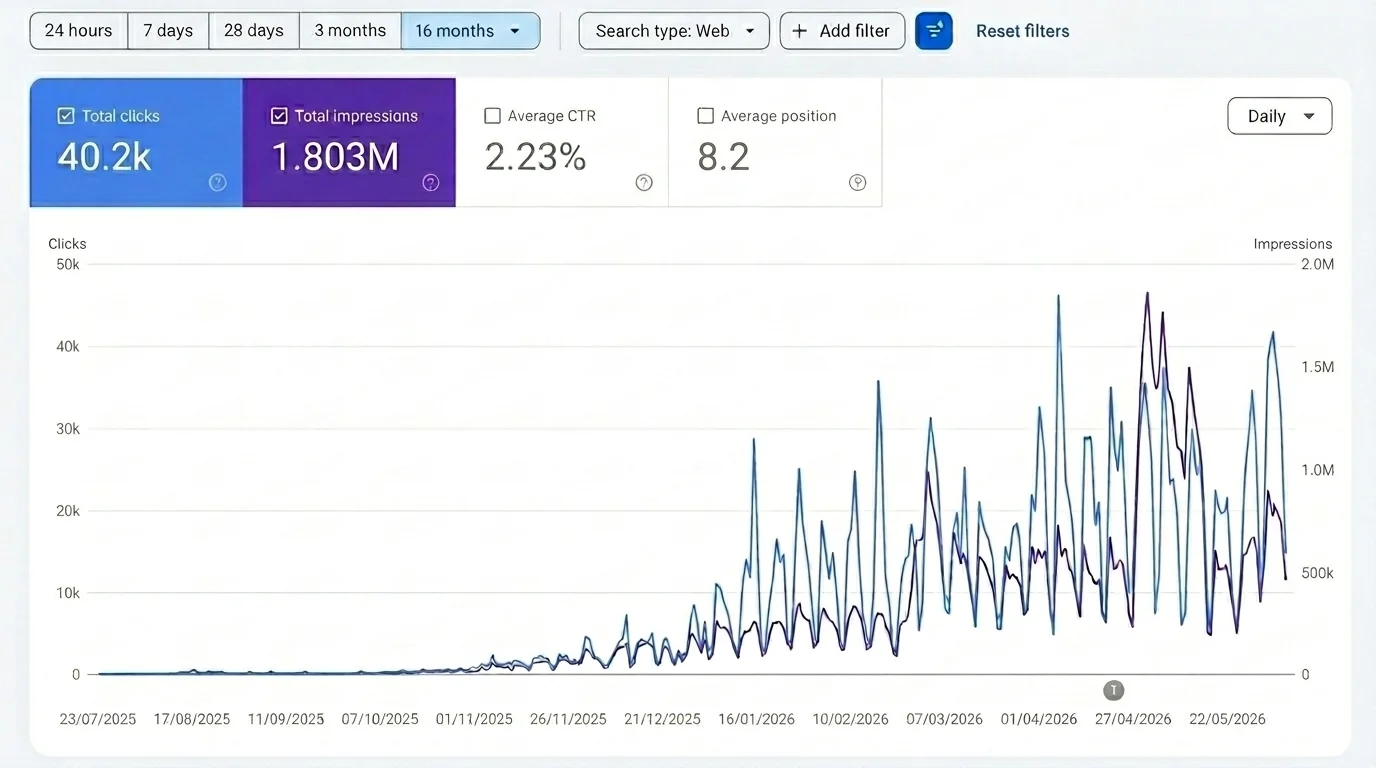The height and width of the screenshot is (768, 1376).
Task: Enable the Average CTR checkbox
Action: pyautogui.click(x=492, y=116)
